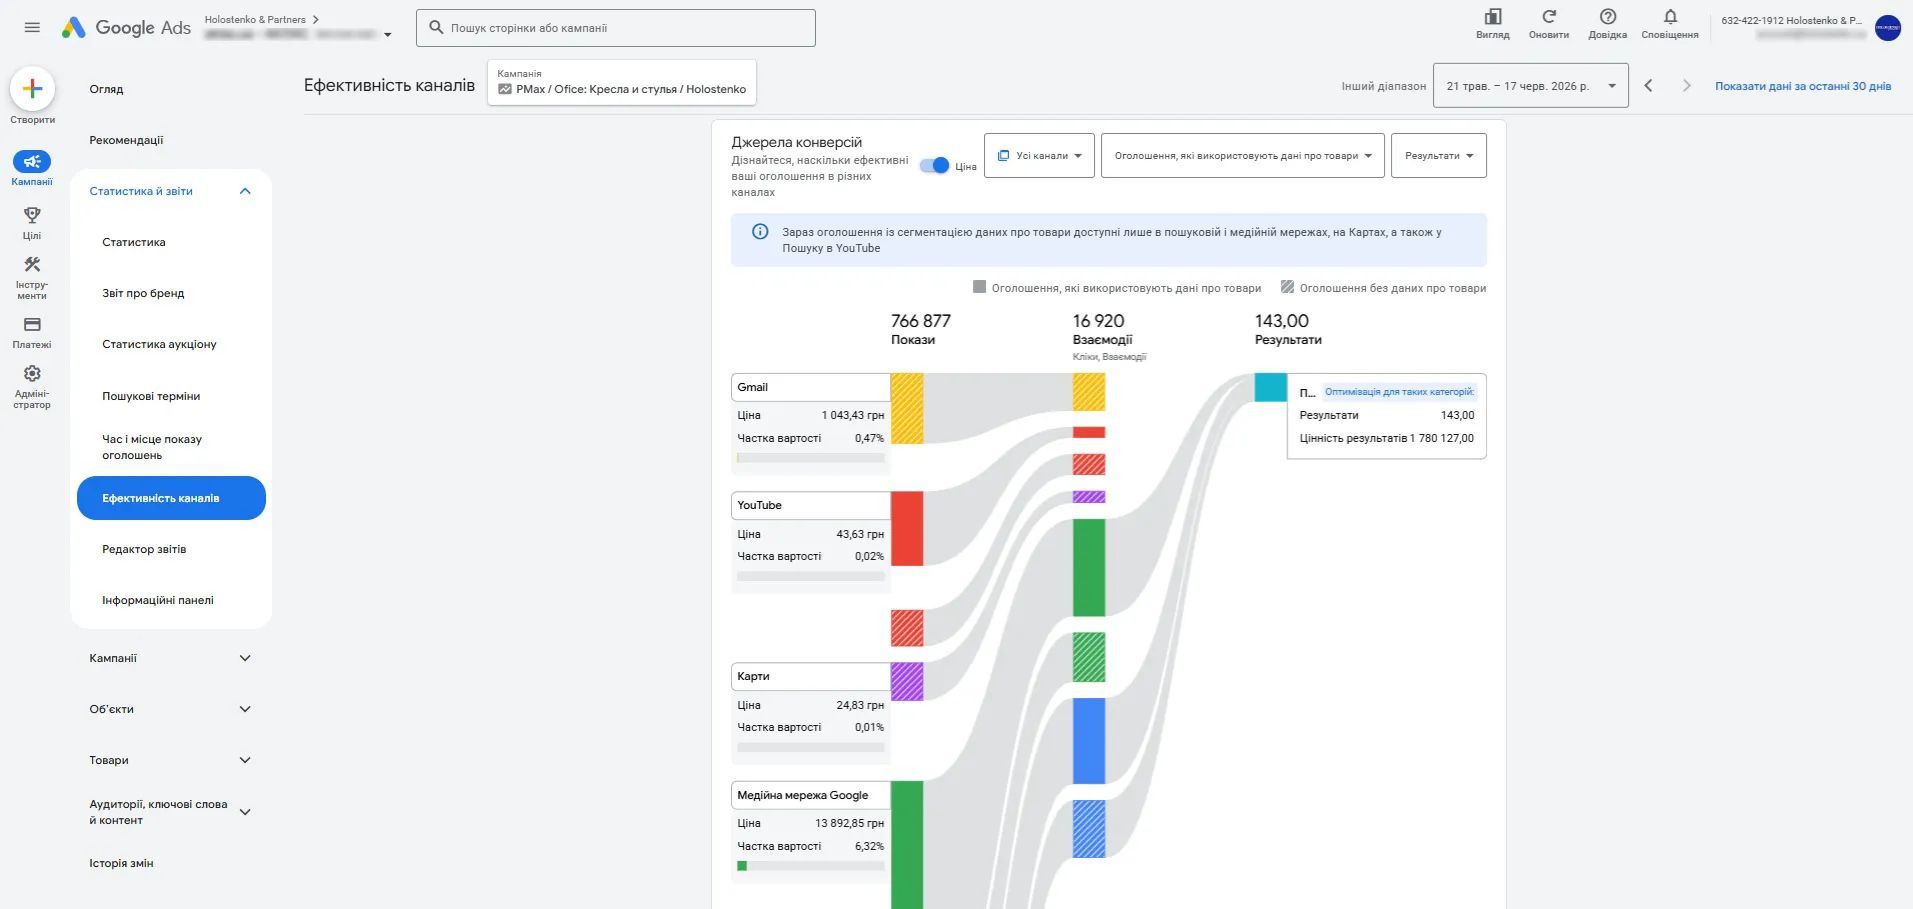Click the Gmail Ціна value 1 043,43 грн

pyautogui.click(x=853, y=415)
